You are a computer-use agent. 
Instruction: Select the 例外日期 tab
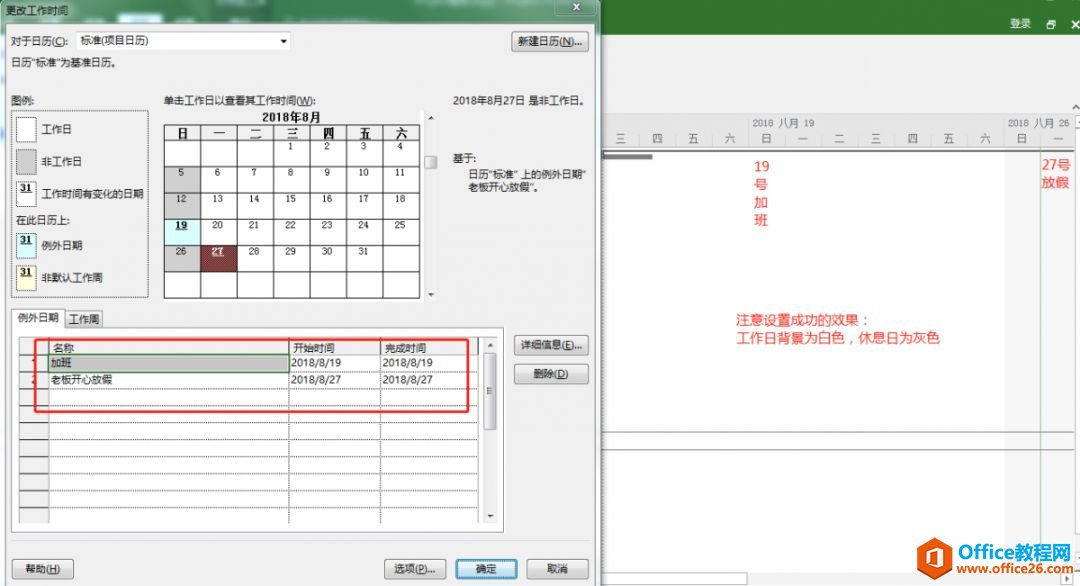click(36, 319)
